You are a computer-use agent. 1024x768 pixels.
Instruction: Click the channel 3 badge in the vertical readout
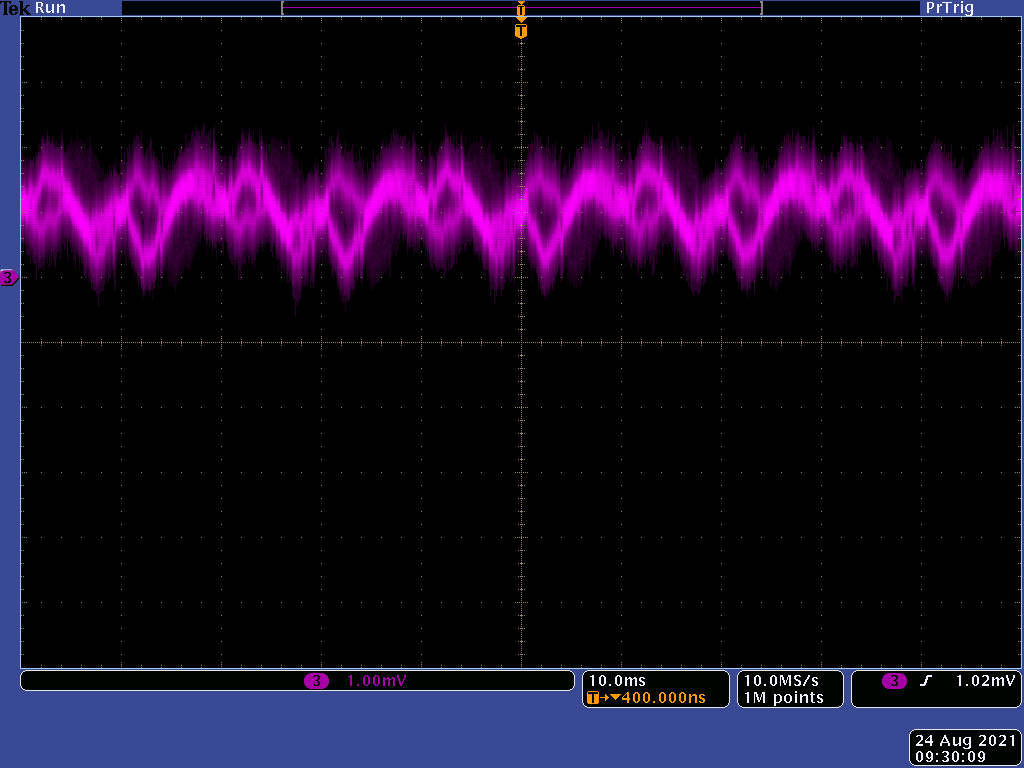316,681
